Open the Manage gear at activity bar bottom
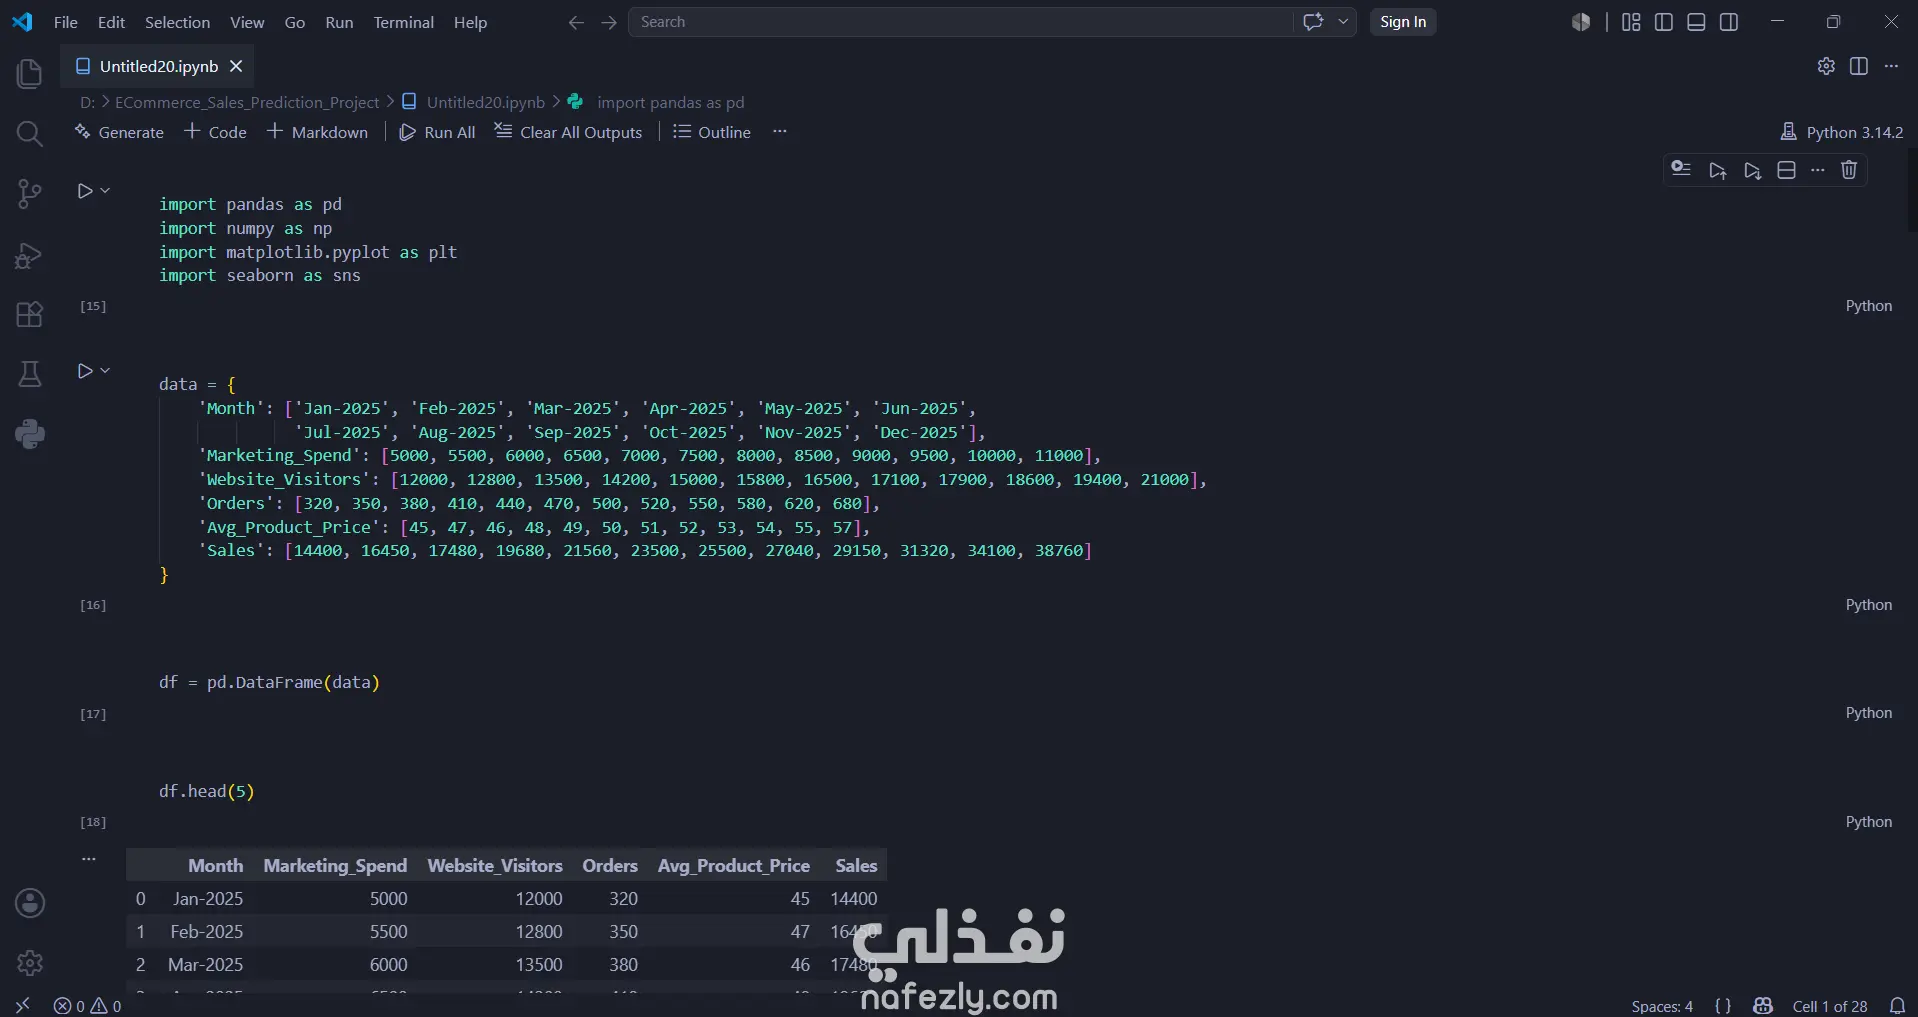Image resolution: width=1918 pixels, height=1017 pixels. (x=30, y=963)
